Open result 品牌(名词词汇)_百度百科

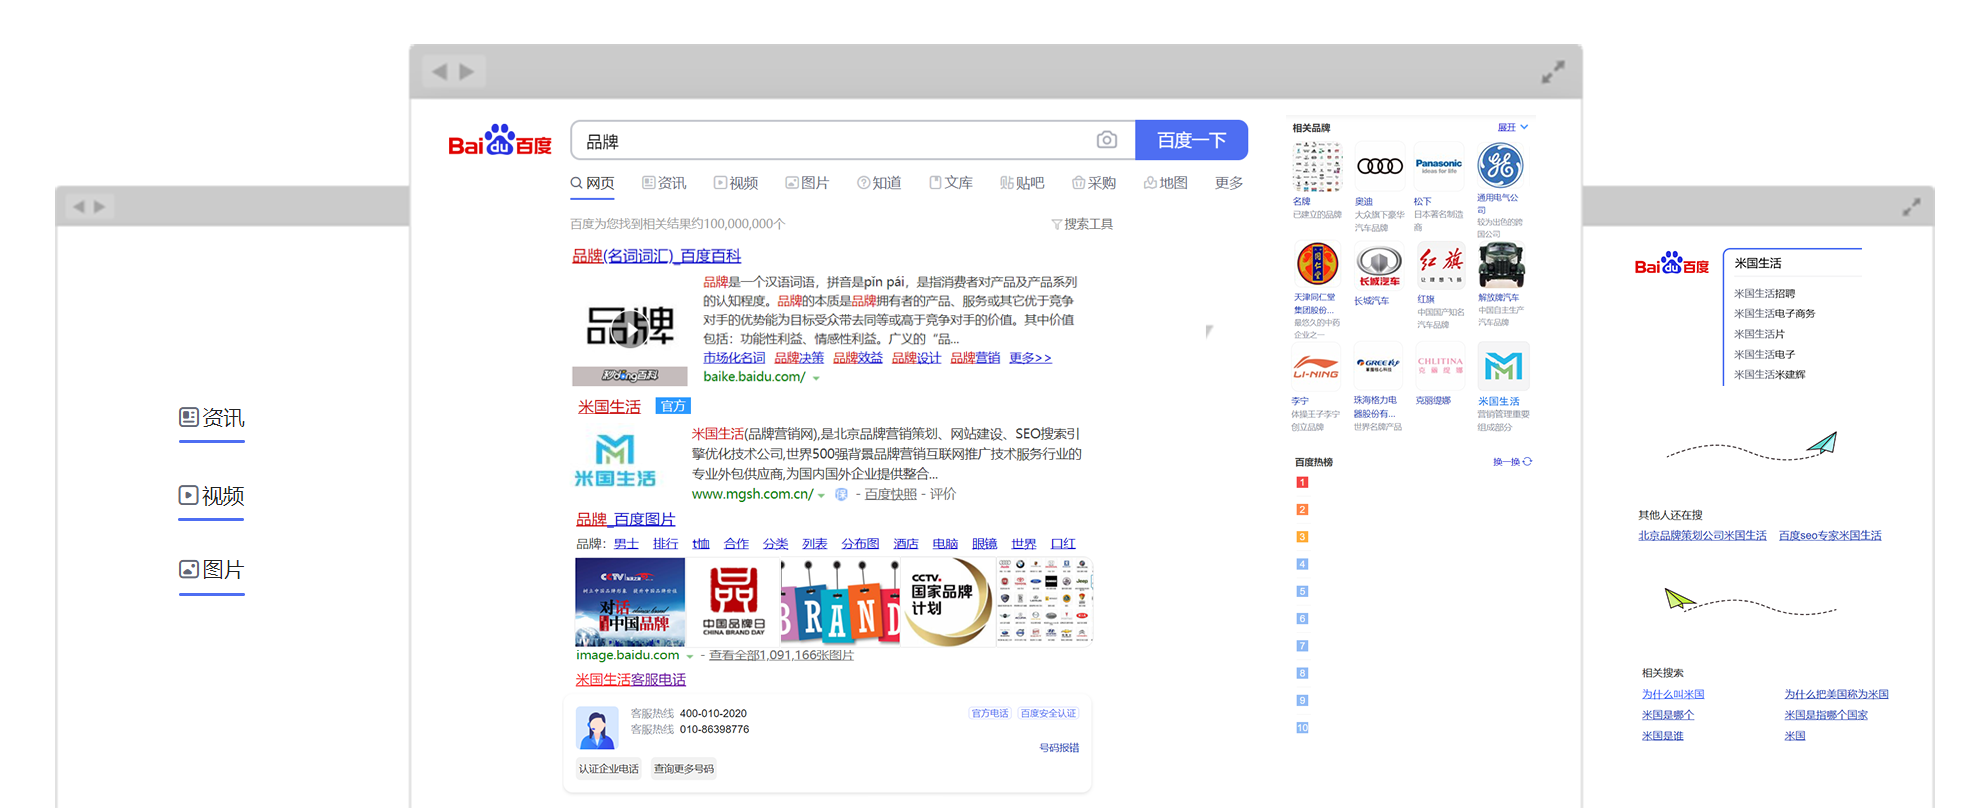(656, 256)
